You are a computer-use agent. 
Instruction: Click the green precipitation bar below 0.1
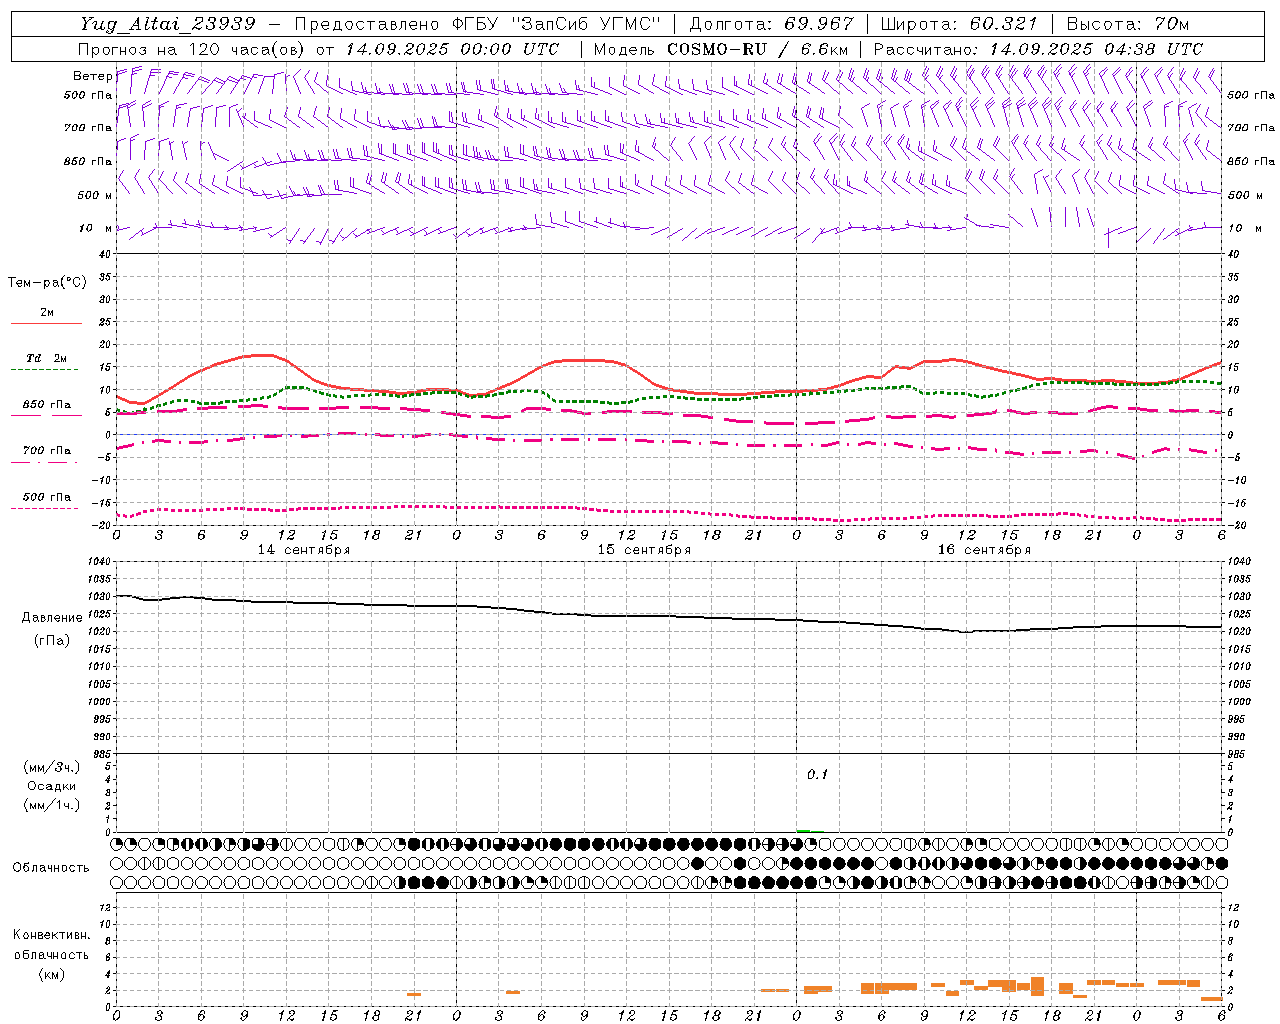[x=803, y=830]
